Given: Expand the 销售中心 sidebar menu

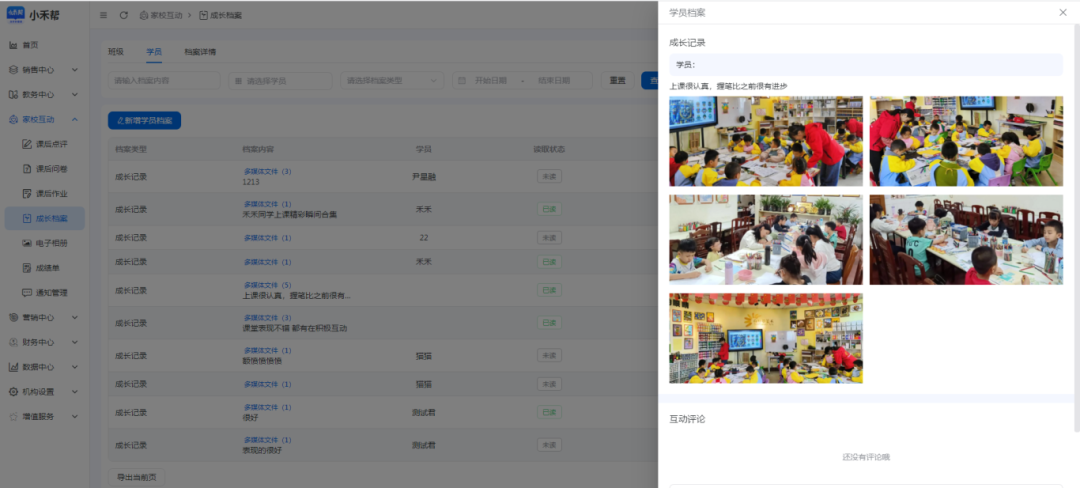Looking at the screenshot, I should point(44,70).
